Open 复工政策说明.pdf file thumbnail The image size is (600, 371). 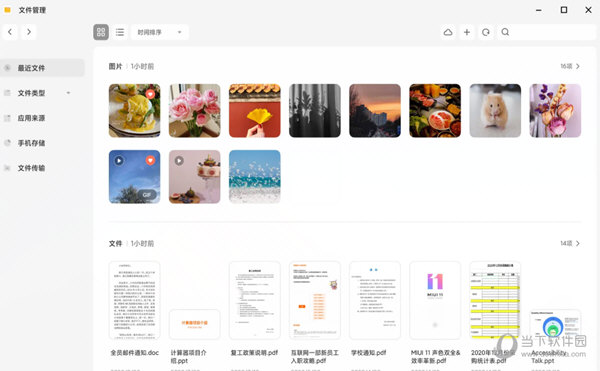pos(254,300)
